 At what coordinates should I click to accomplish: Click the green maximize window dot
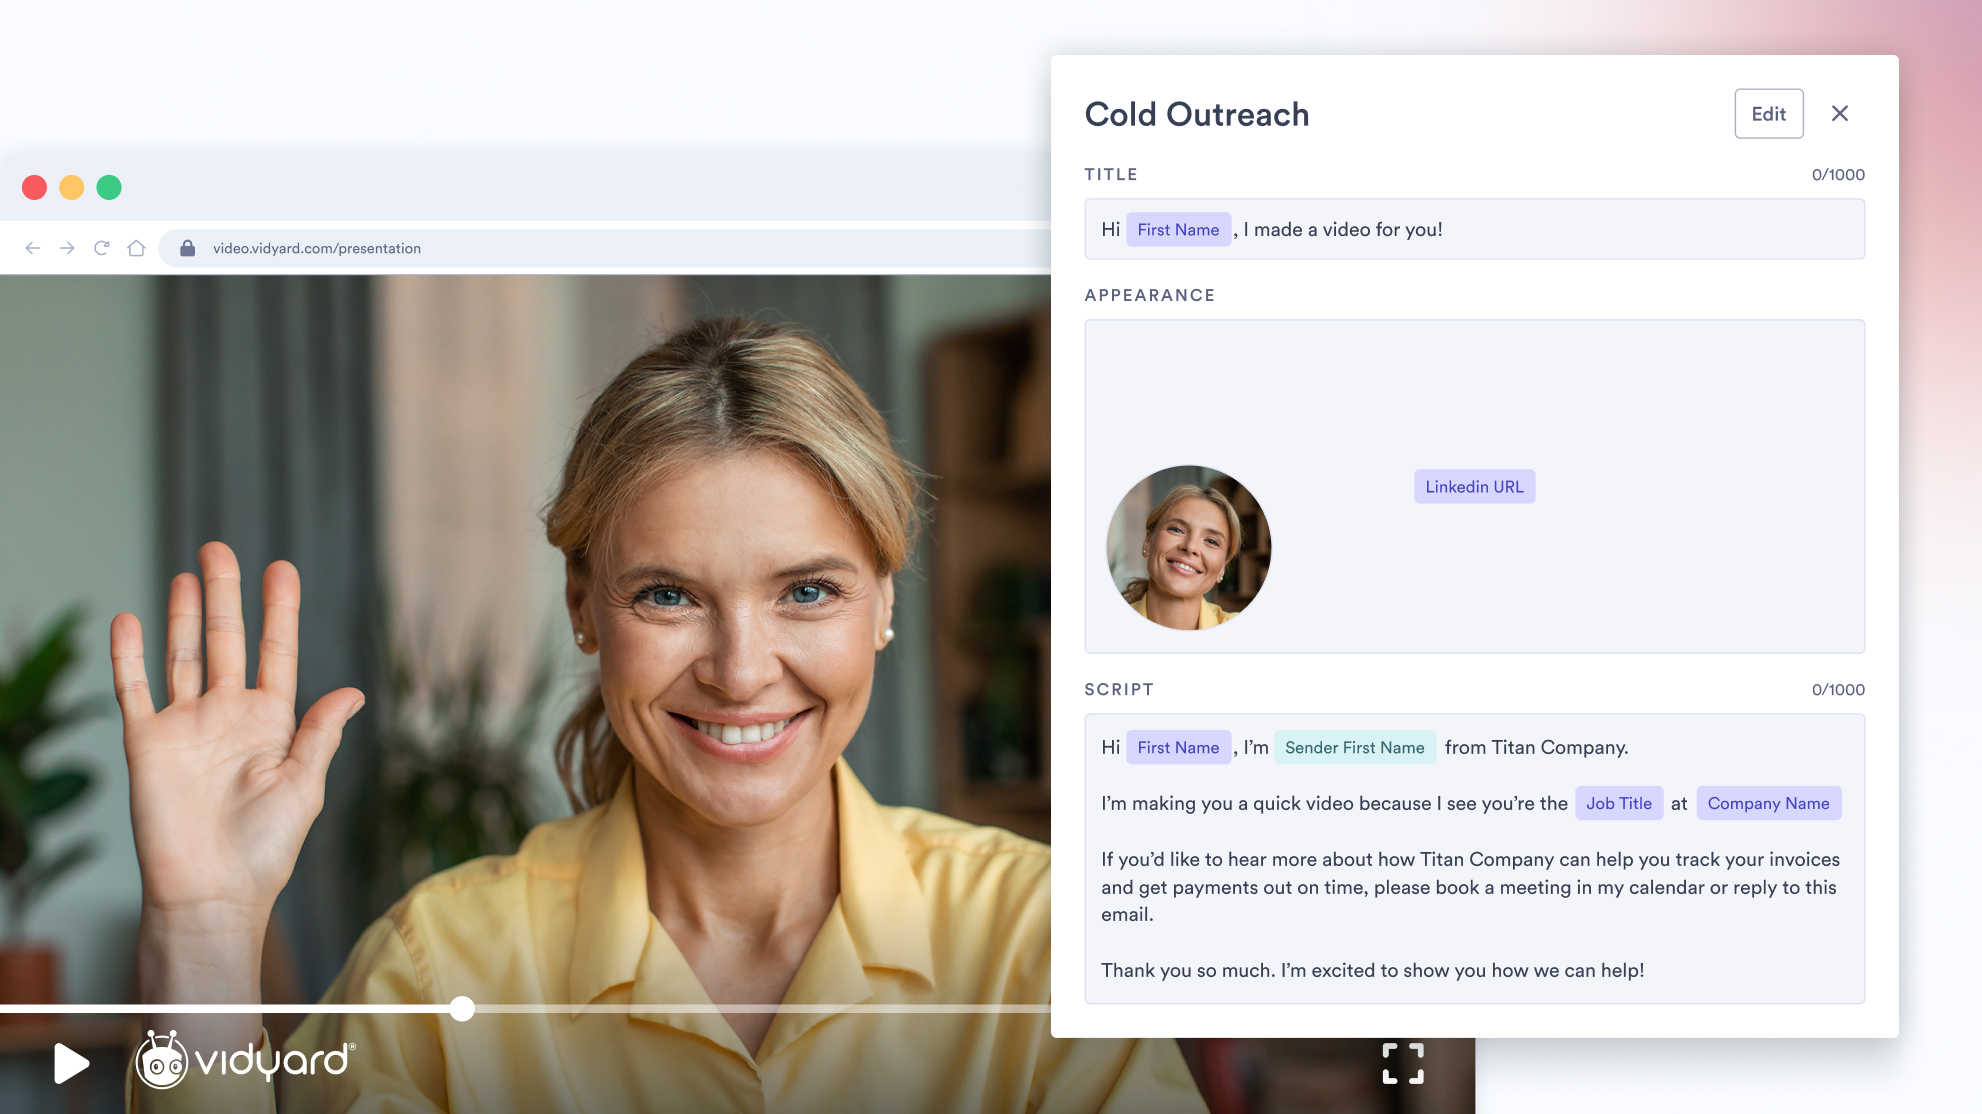(x=109, y=187)
